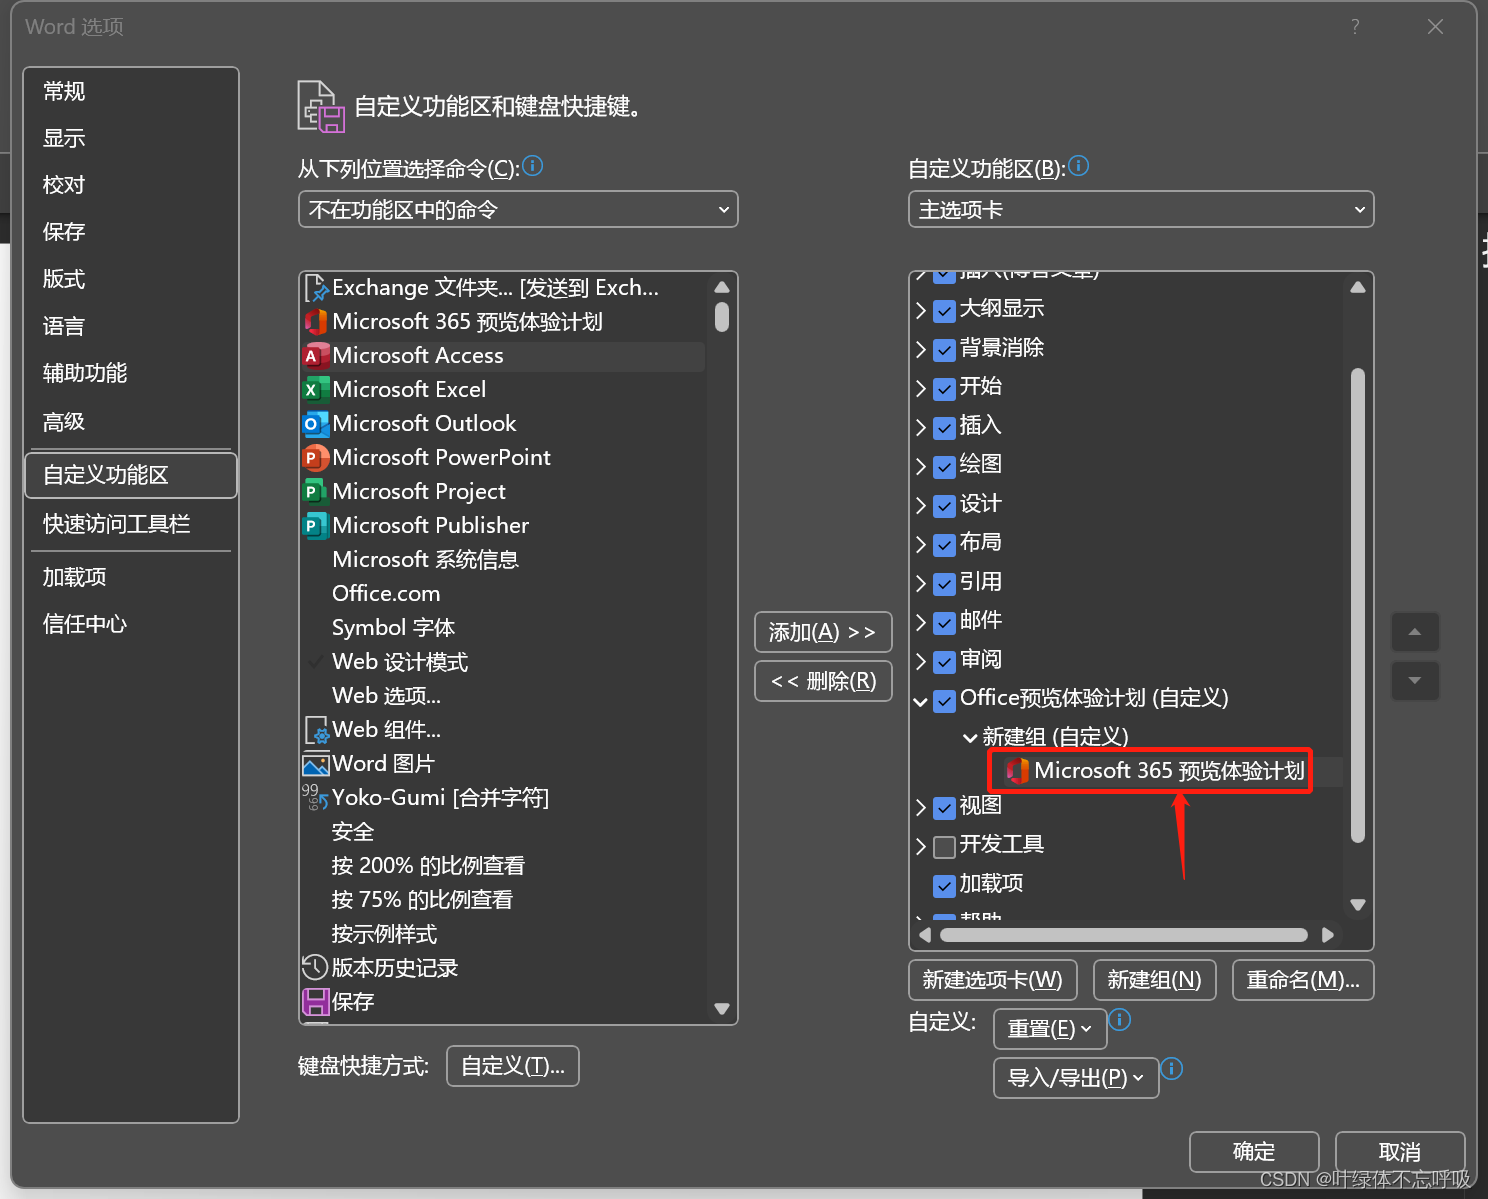This screenshot has width=1488, height=1199.
Task: Click Microsoft 365 icon in 新建组 tree
Action: [1017, 771]
